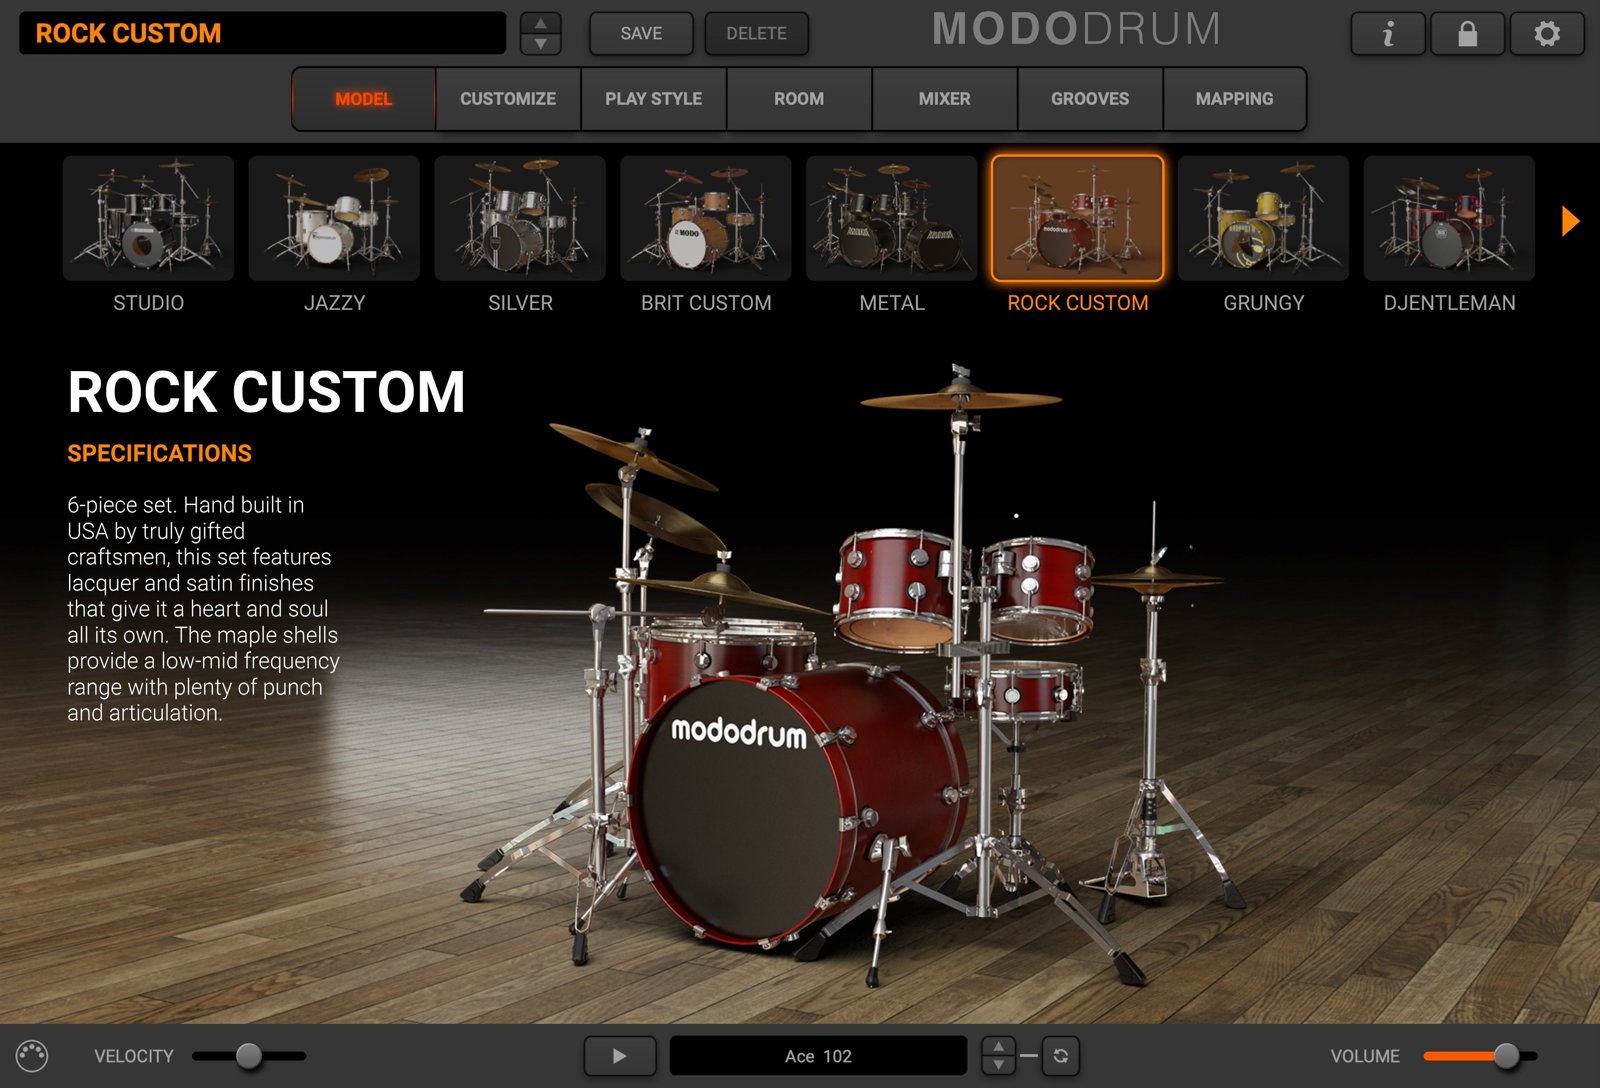Image resolution: width=1600 pixels, height=1088 pixels.
Task: Show next kits with orange arrow
Action: tap(1570, 221)
